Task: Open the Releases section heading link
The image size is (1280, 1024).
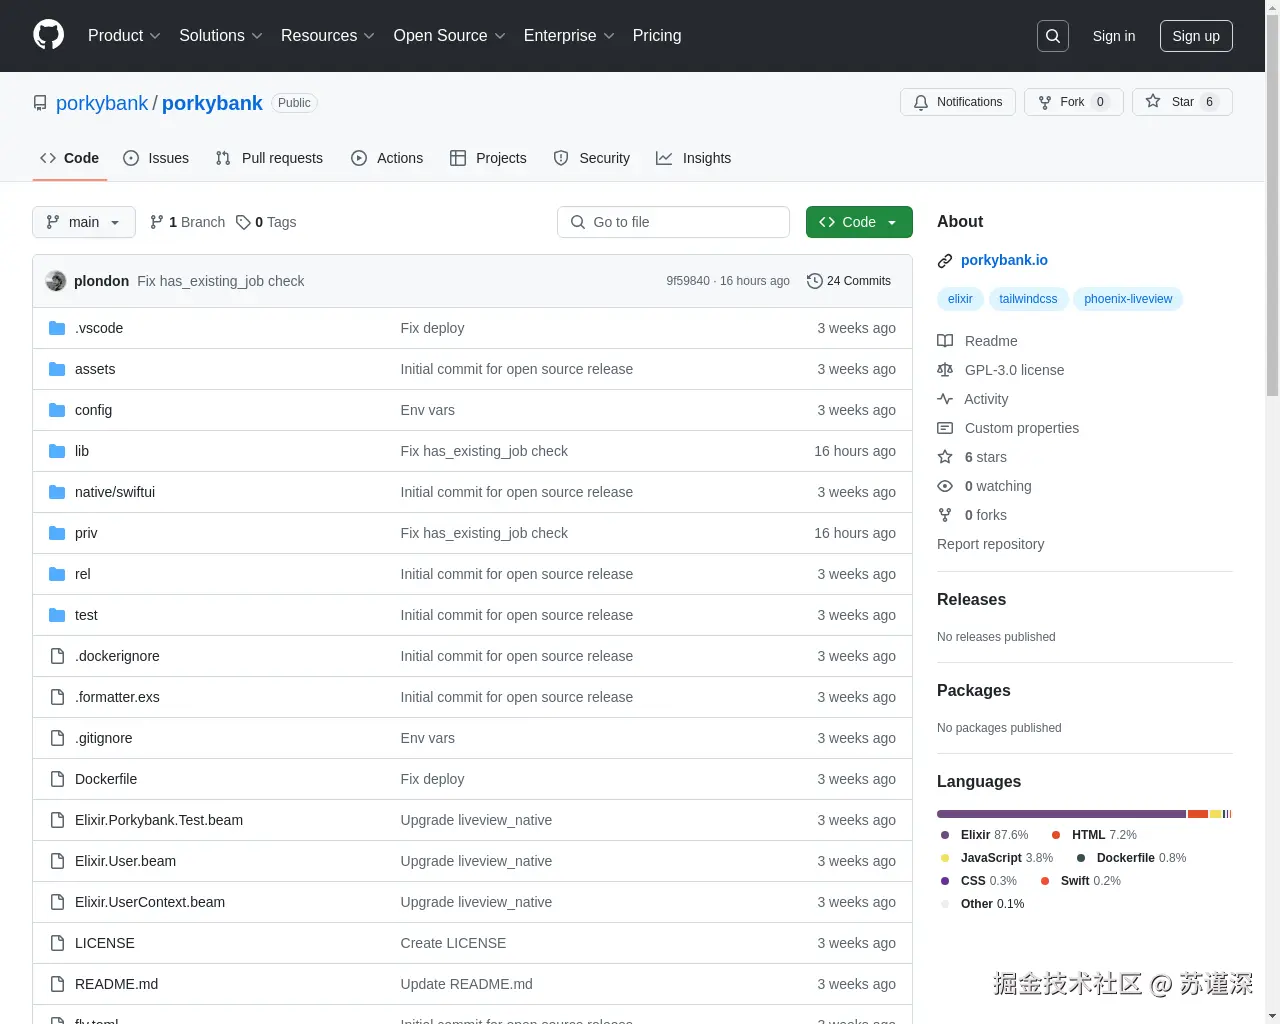Action: [971, 599]
